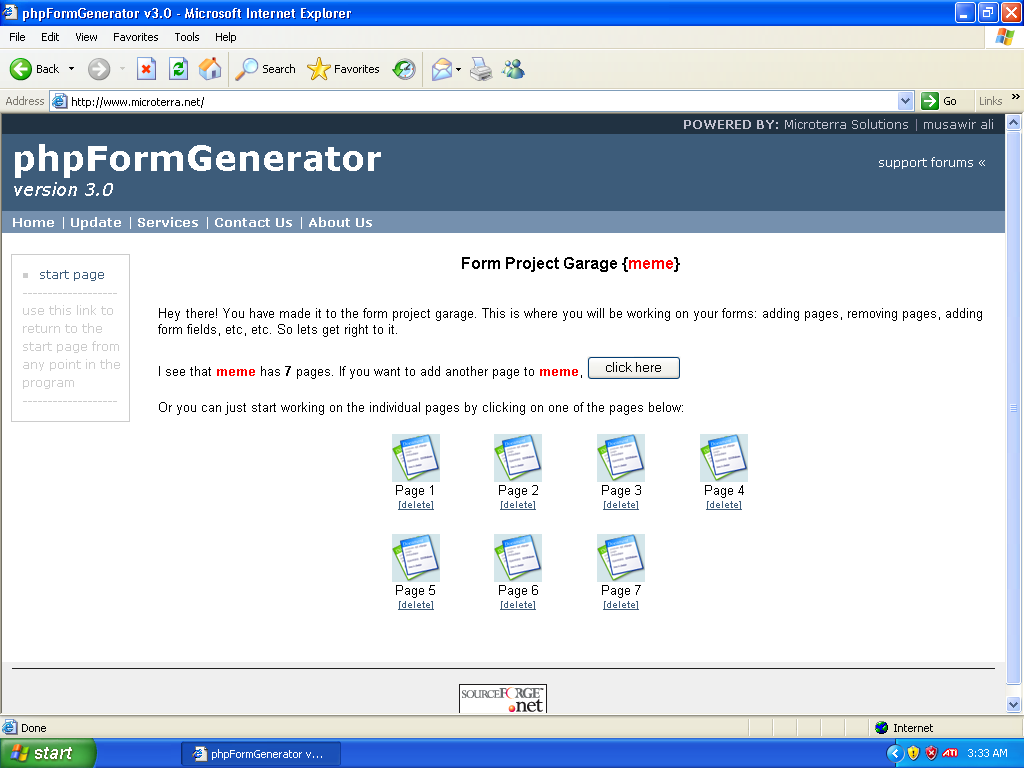Open the Page 7 form icon

click(x=621, y=558)
